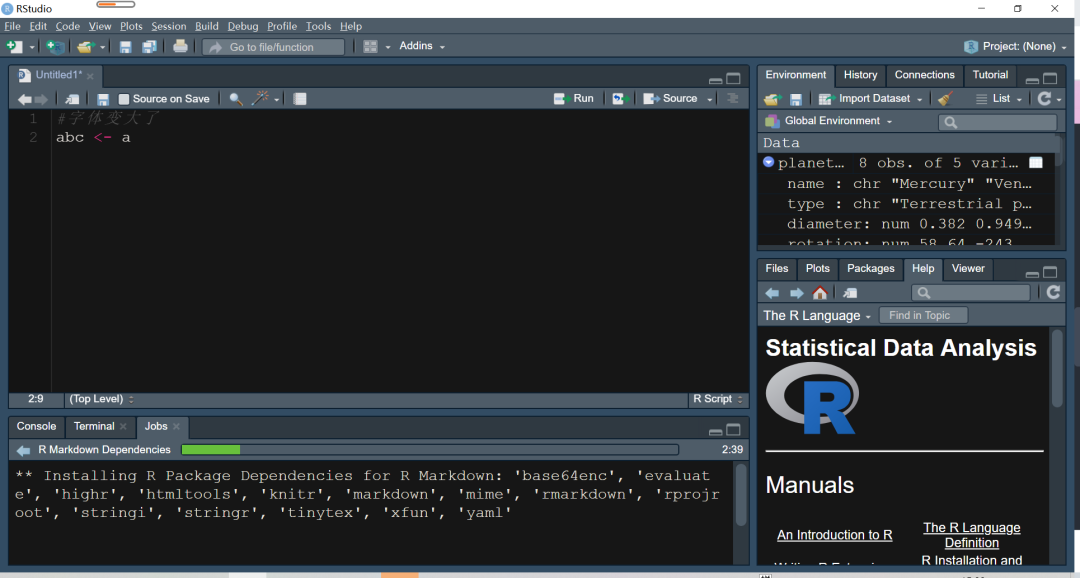The height and width of the screenshot is (578, 1080).
Task: Open the Help home page
Action: 820,293
